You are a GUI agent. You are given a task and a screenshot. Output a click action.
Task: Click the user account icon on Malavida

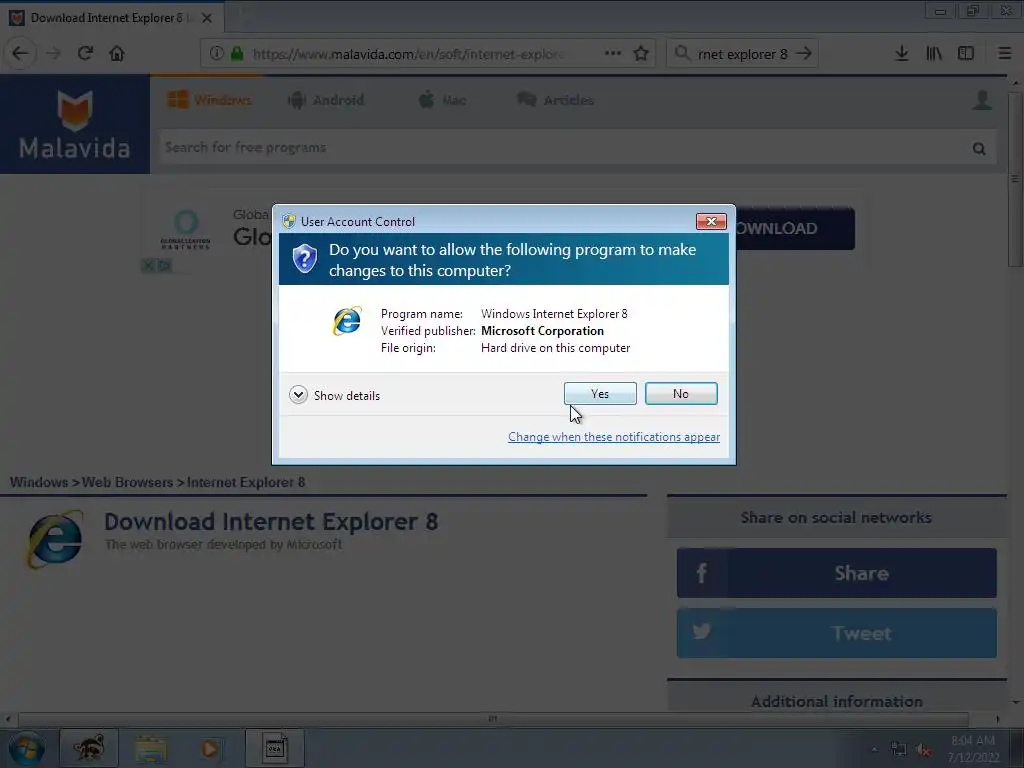coord(982,100)
